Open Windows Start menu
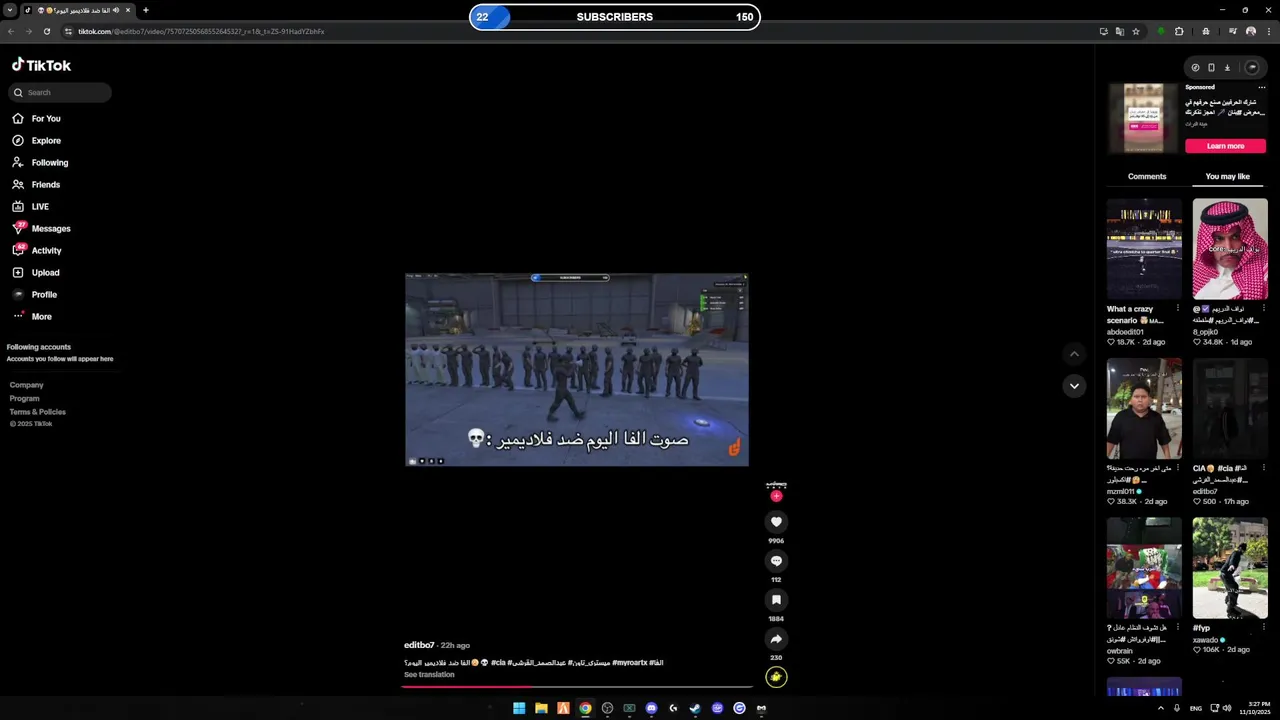This screenshot has height=720, width=1280. coord(519,708)
